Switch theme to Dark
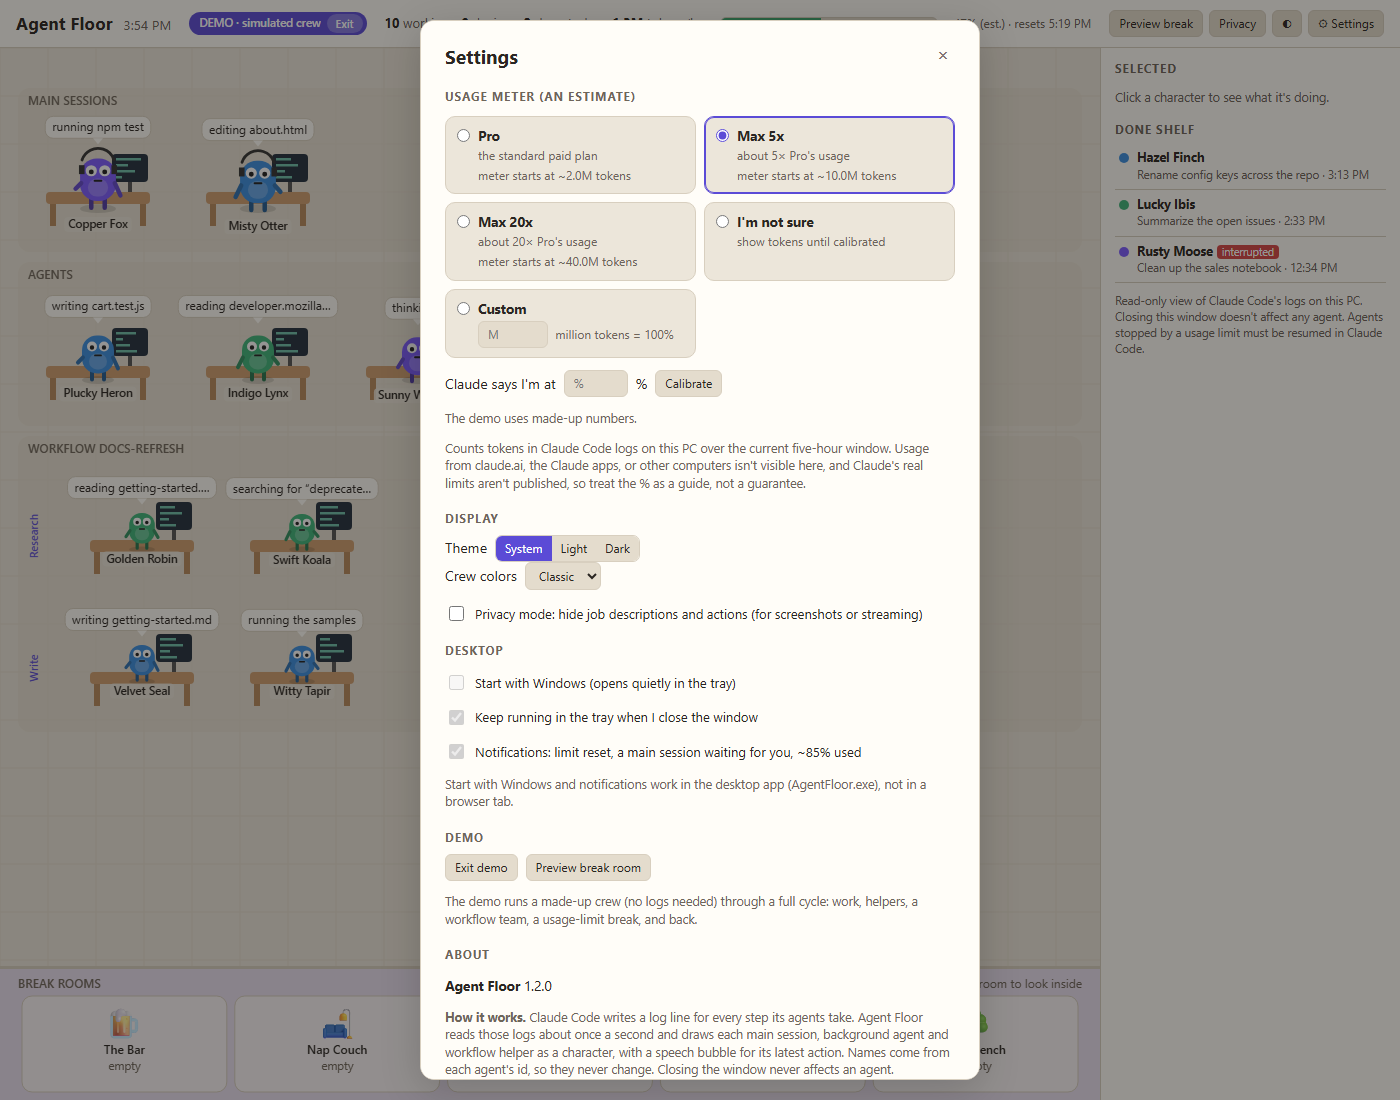 (x=617, y=549)
